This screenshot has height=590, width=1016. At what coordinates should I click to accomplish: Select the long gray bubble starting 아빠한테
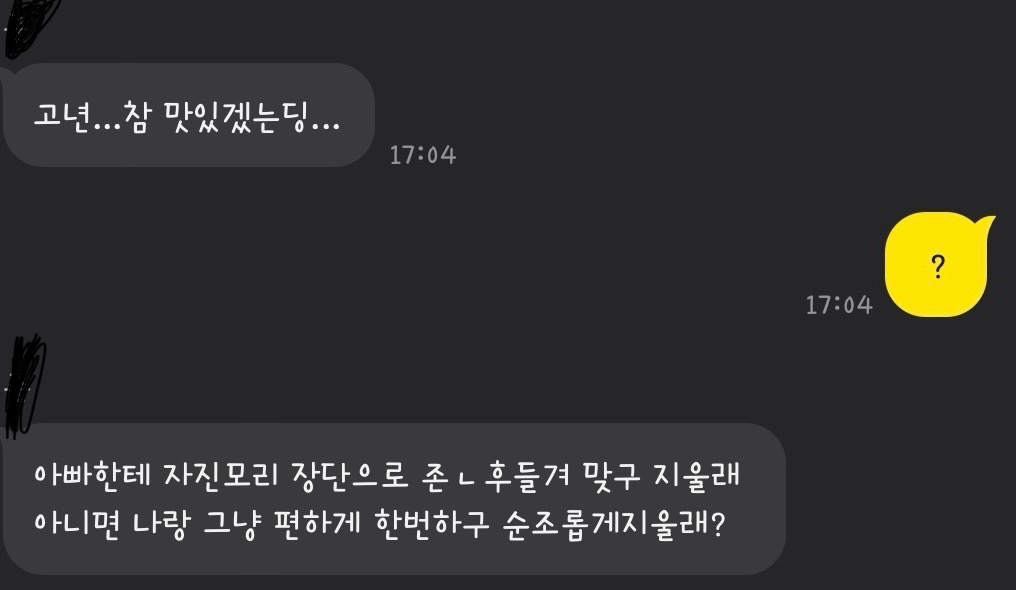(x=395, y=499)
